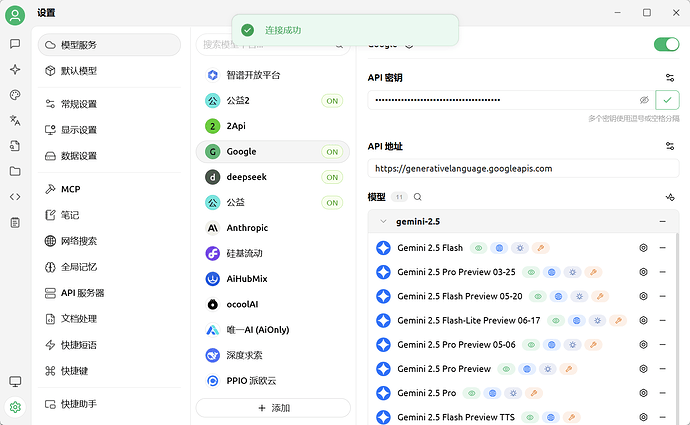
Task: Open 文档处理 settings section
Action: pos(109,319)
